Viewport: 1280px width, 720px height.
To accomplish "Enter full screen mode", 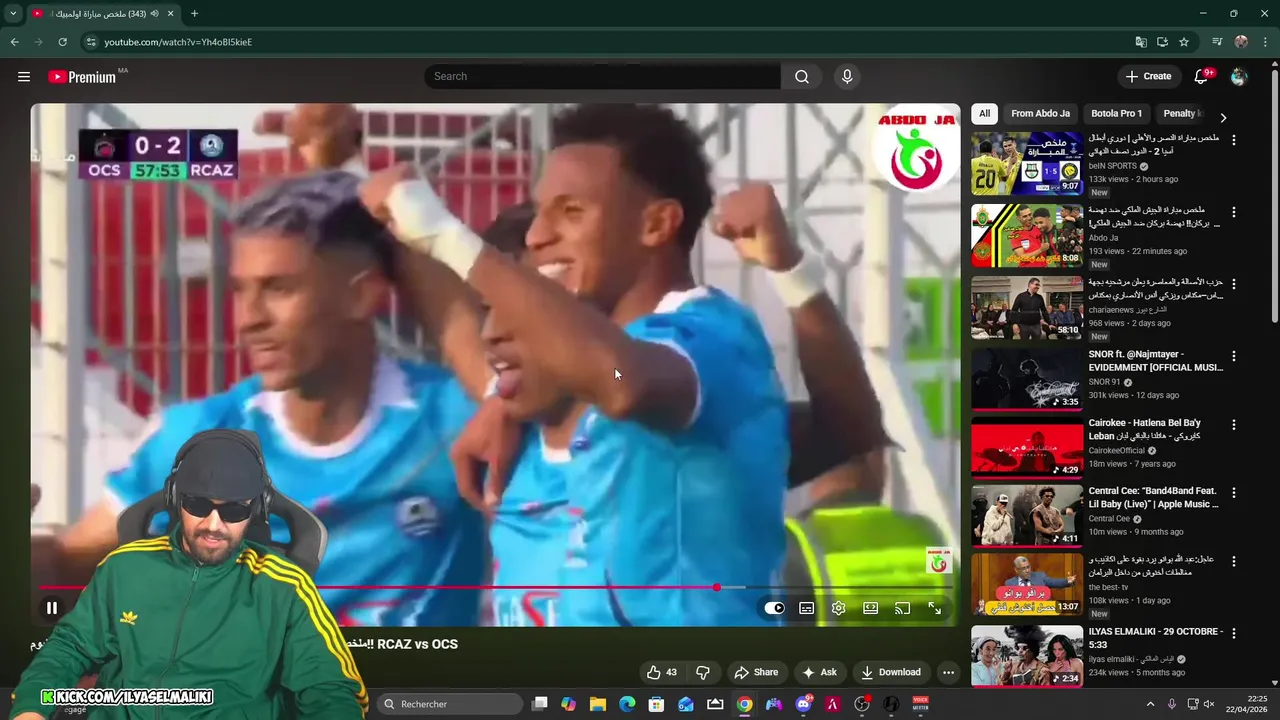I will [x=935, y=607].
